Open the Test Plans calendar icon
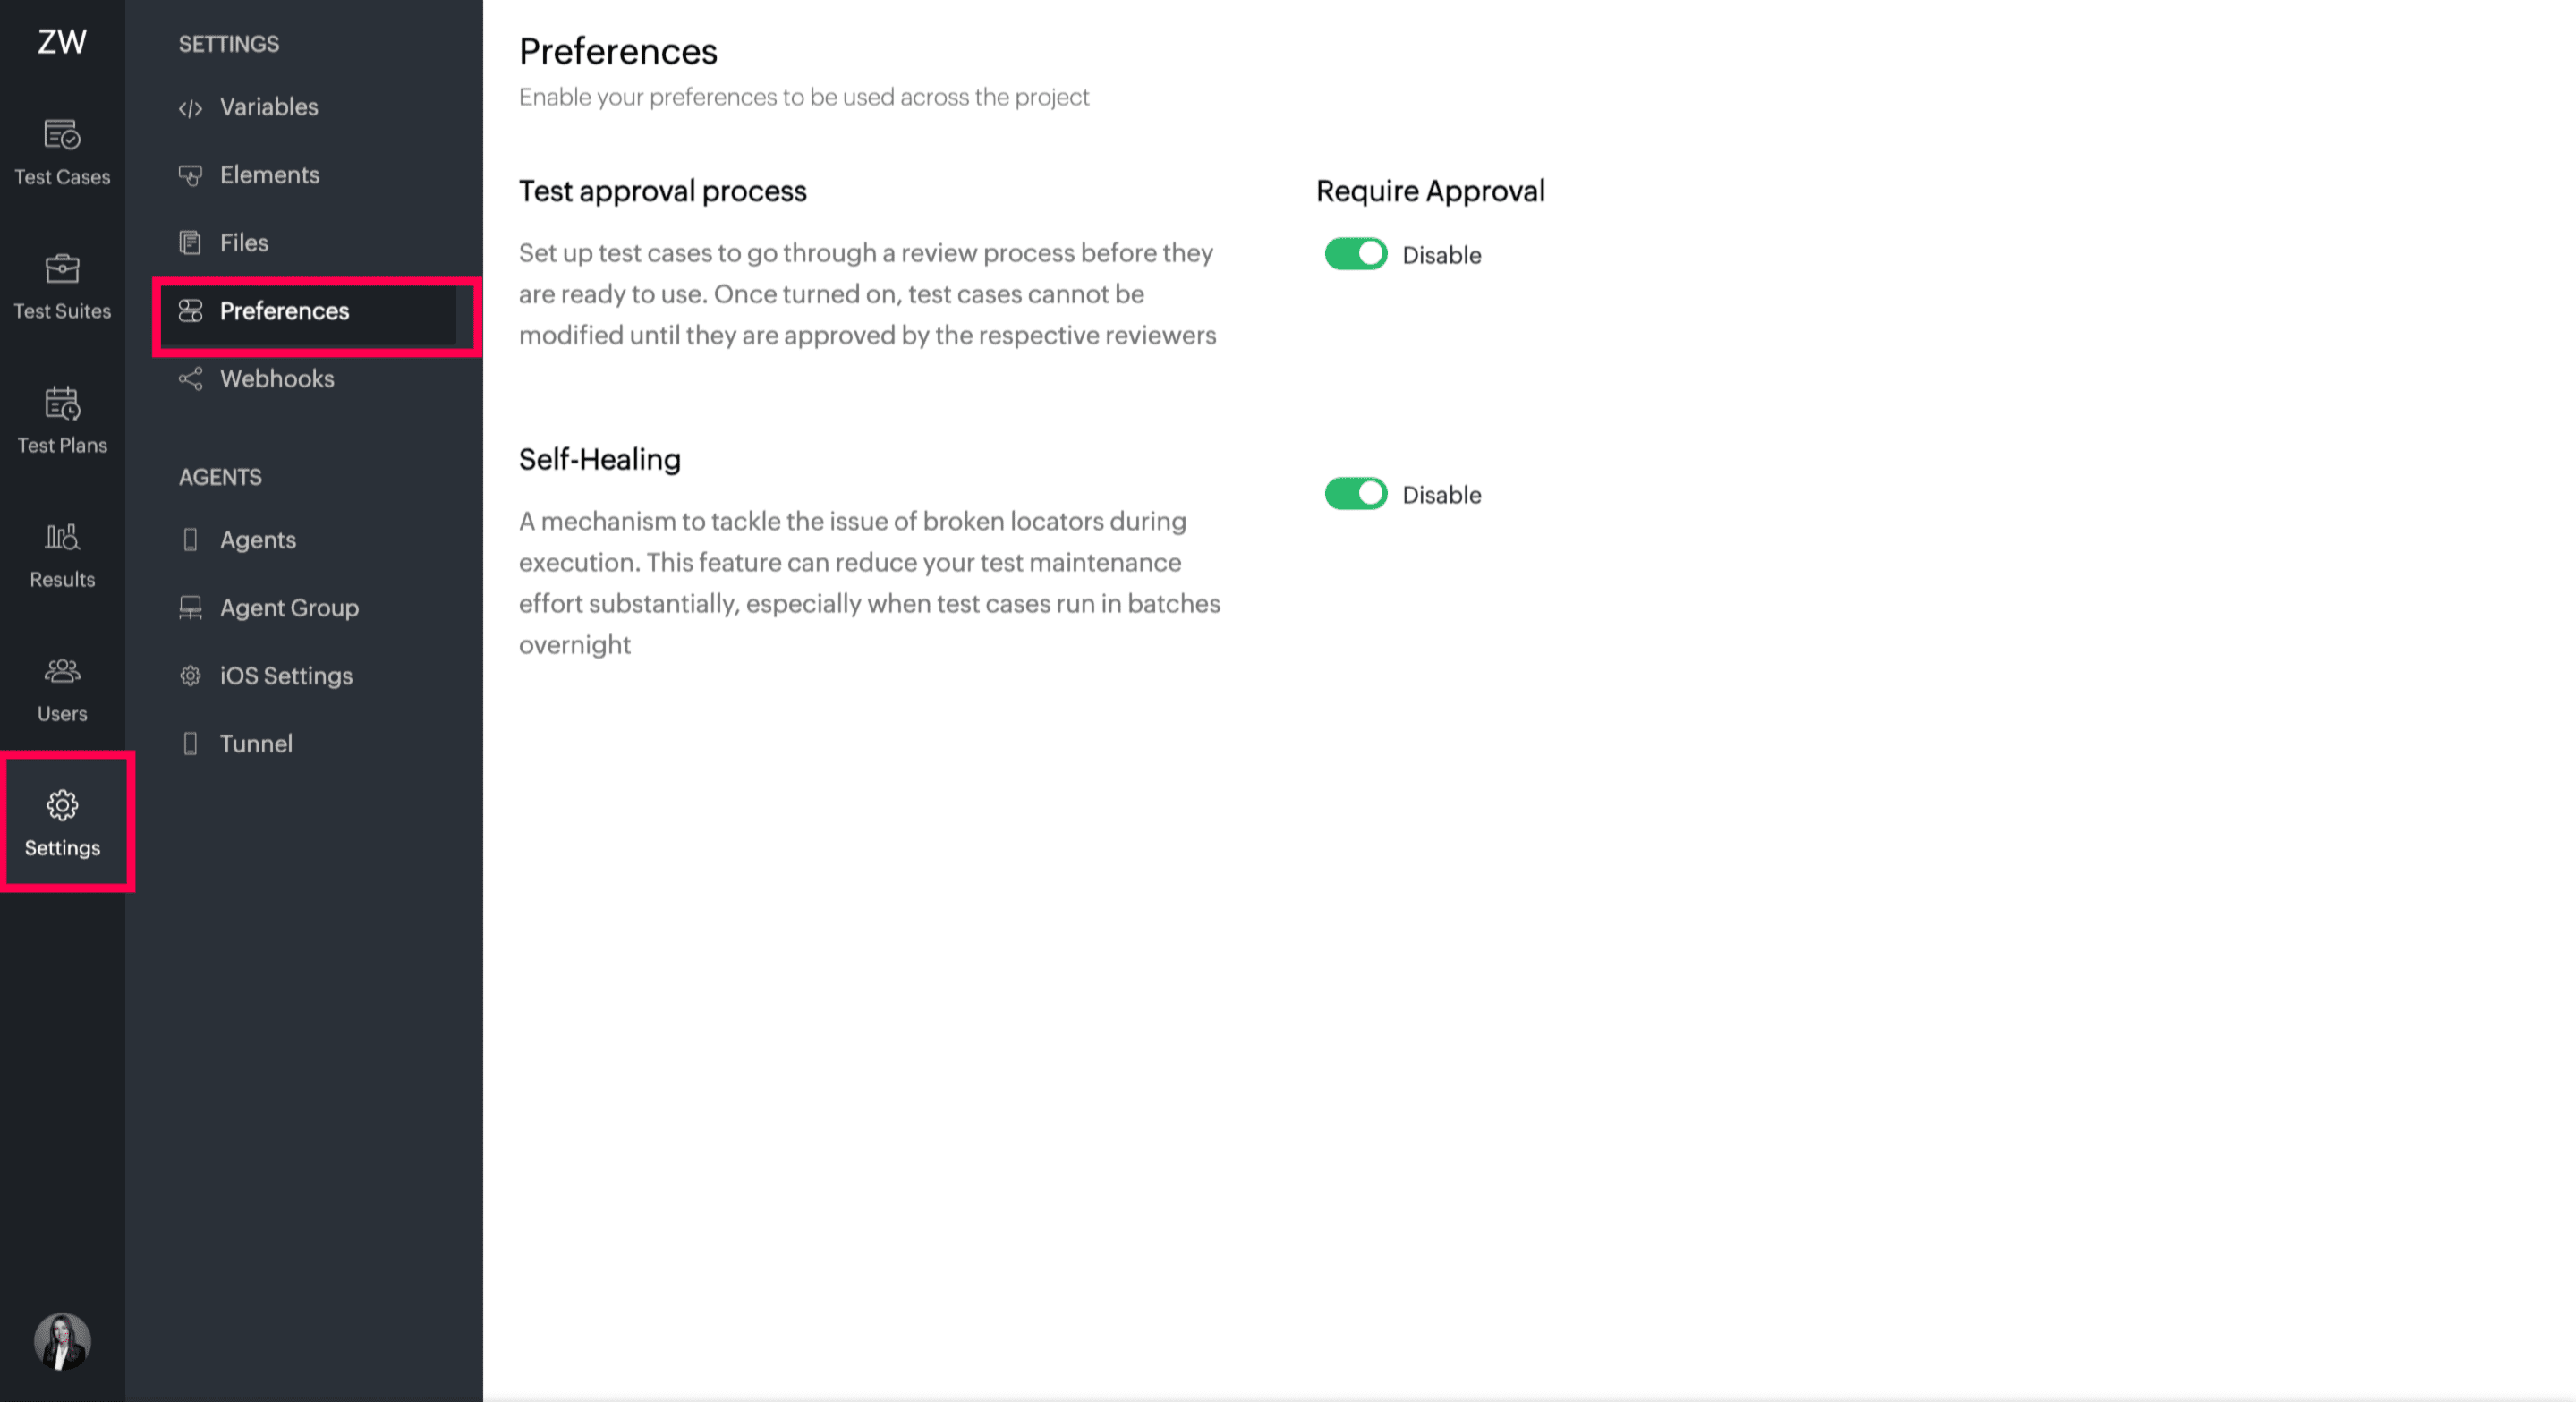The width and height of the screenshot is (2576, 1402). coord(62,403)
